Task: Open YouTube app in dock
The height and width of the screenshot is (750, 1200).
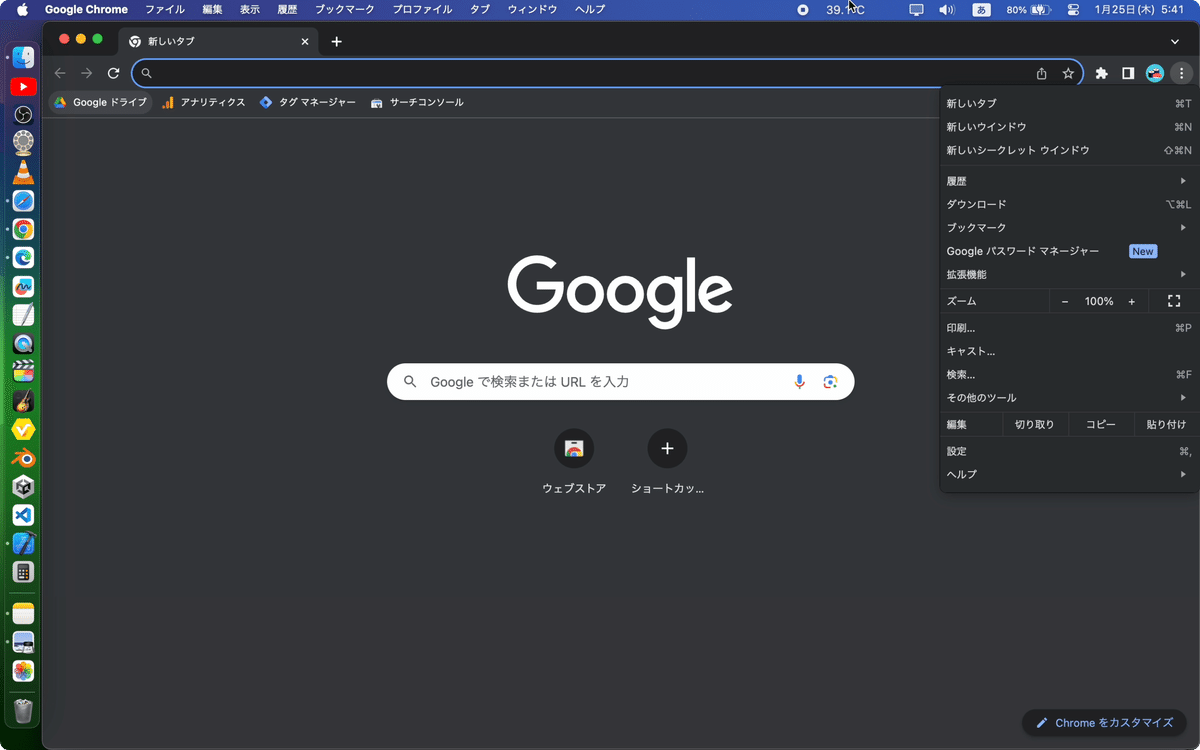Action: tap(23, 87)
